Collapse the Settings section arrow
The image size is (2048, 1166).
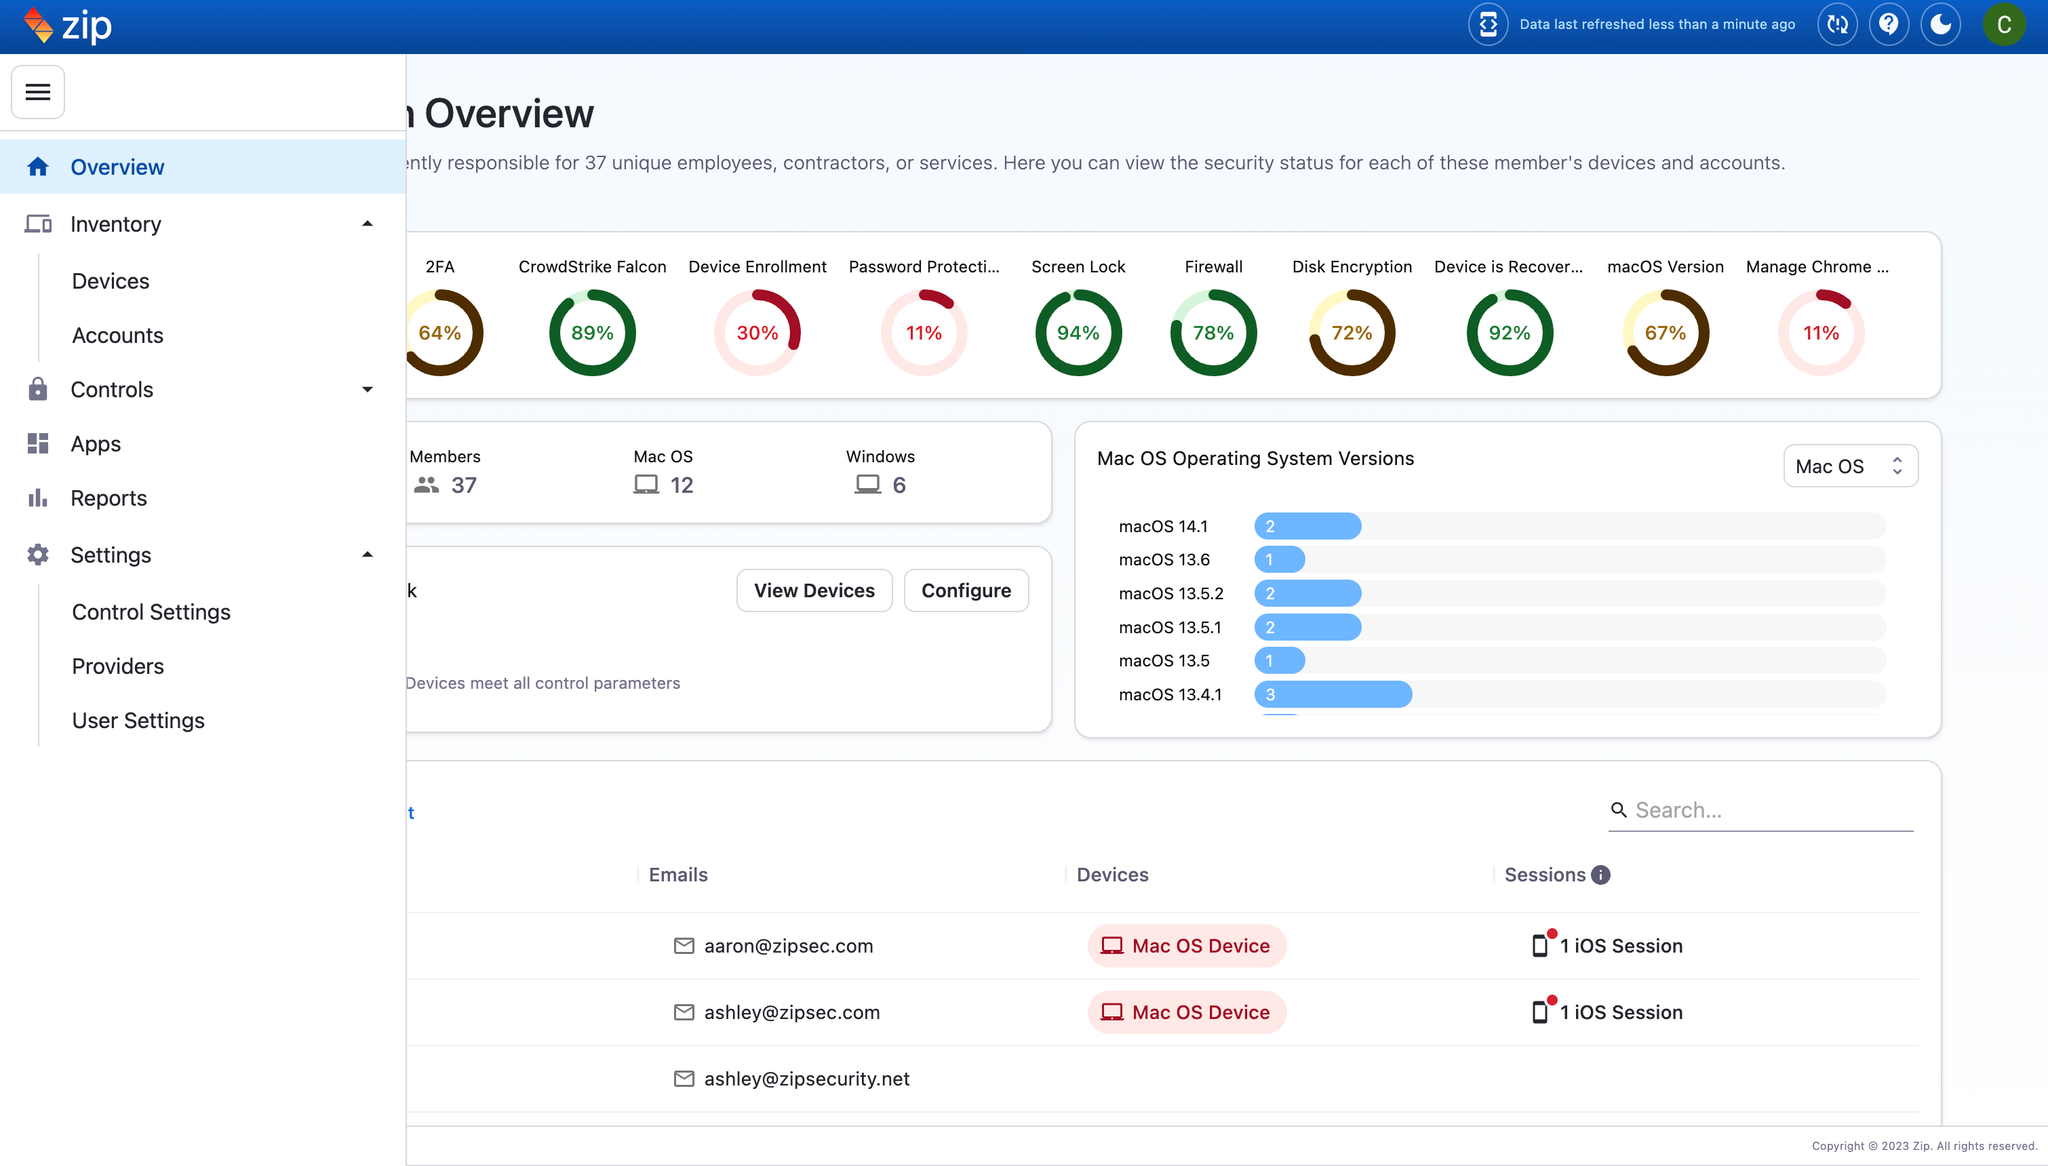[367, 555]
